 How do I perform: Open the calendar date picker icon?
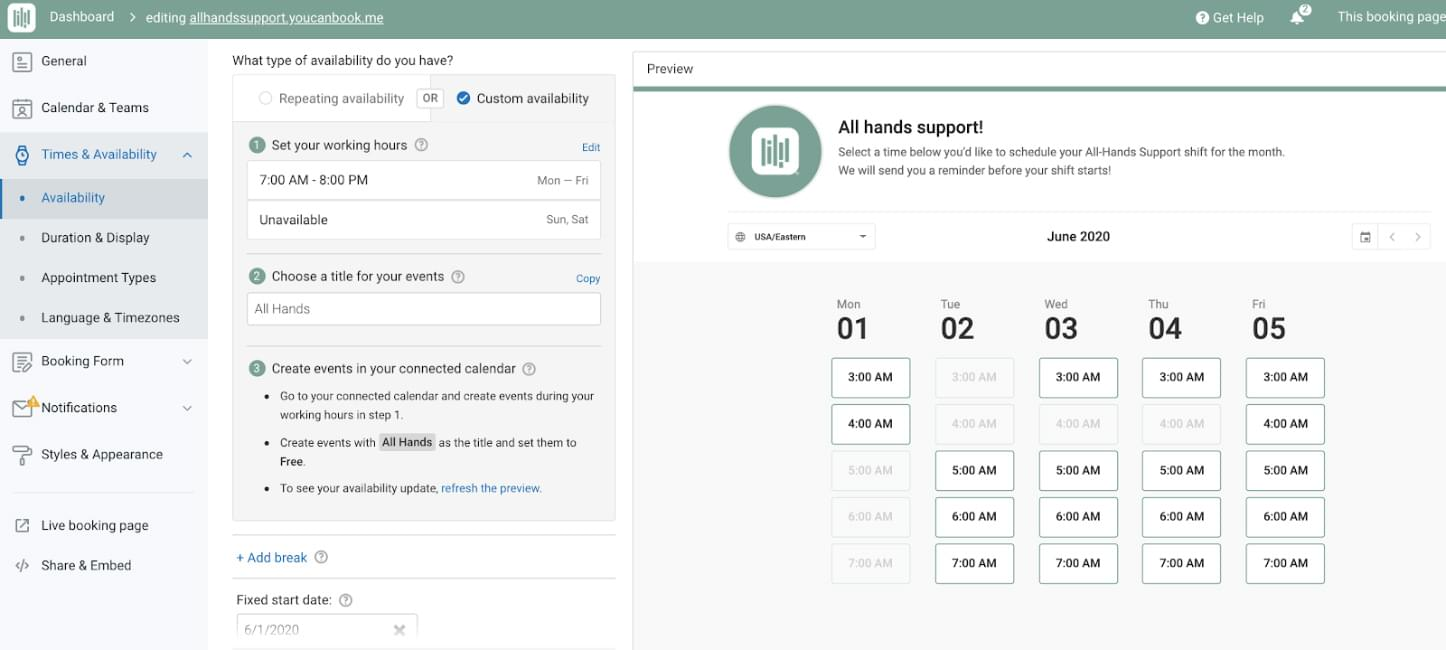click(x=1365, y=237)
